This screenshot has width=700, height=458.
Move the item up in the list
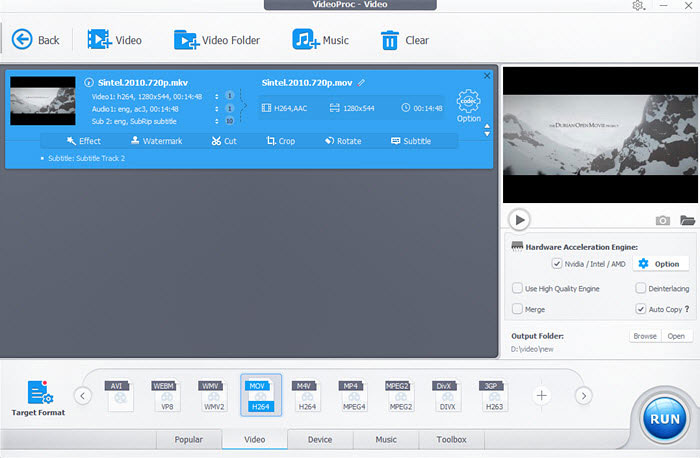coord(487,126)
